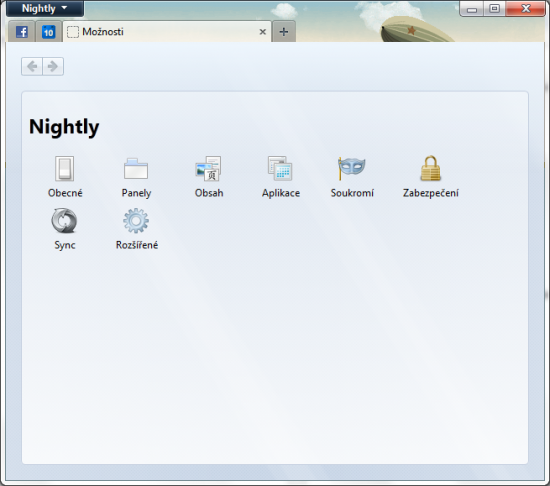Click the Aplikace label

[281, 193]
